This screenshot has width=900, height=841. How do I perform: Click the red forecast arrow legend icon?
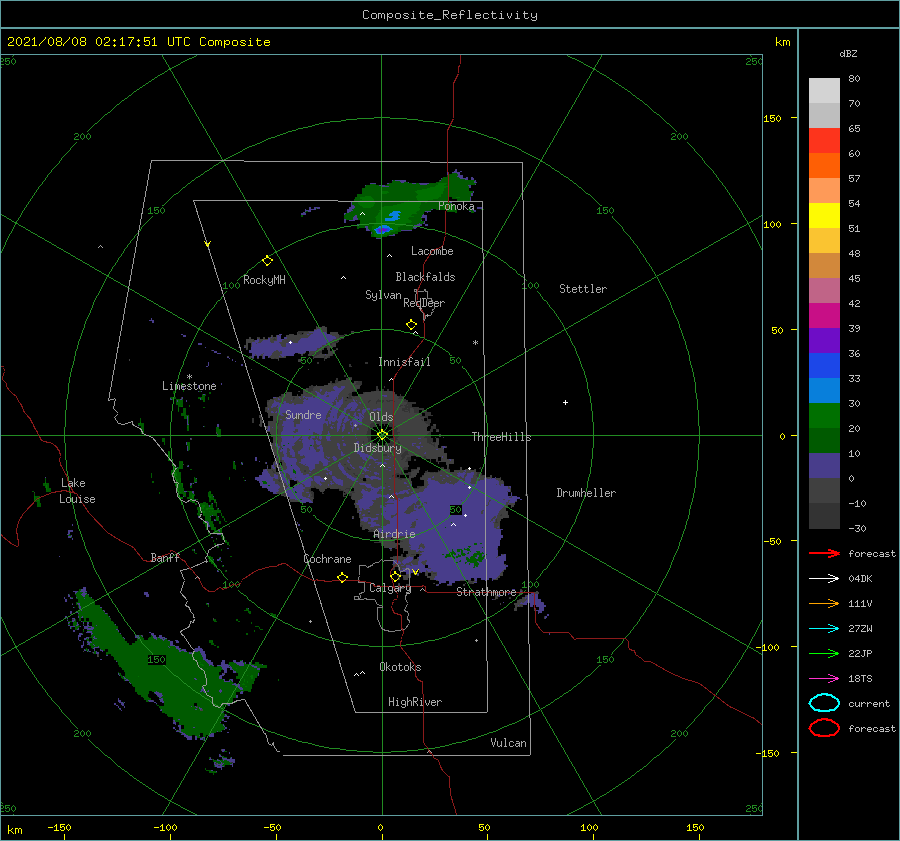pyautogui.click(x=824, y=553)
